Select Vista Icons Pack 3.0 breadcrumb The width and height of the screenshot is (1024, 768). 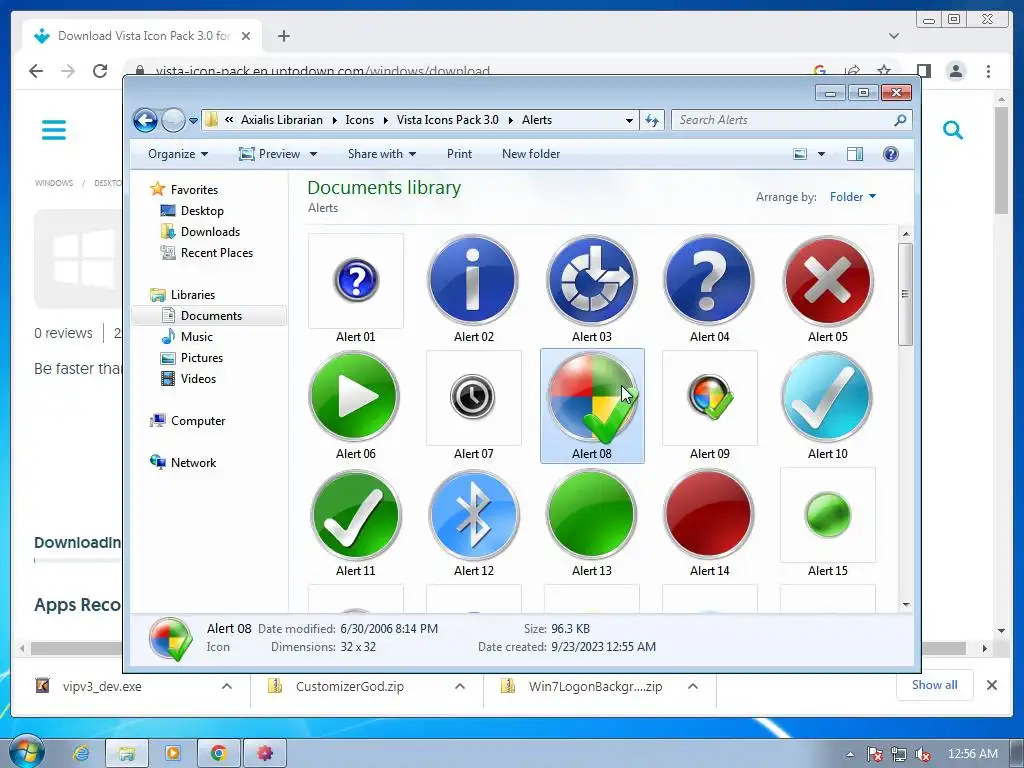click(447, 120)
